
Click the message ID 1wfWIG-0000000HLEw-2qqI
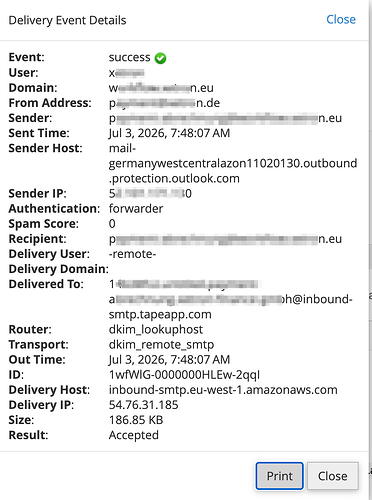tap(184, 375)
